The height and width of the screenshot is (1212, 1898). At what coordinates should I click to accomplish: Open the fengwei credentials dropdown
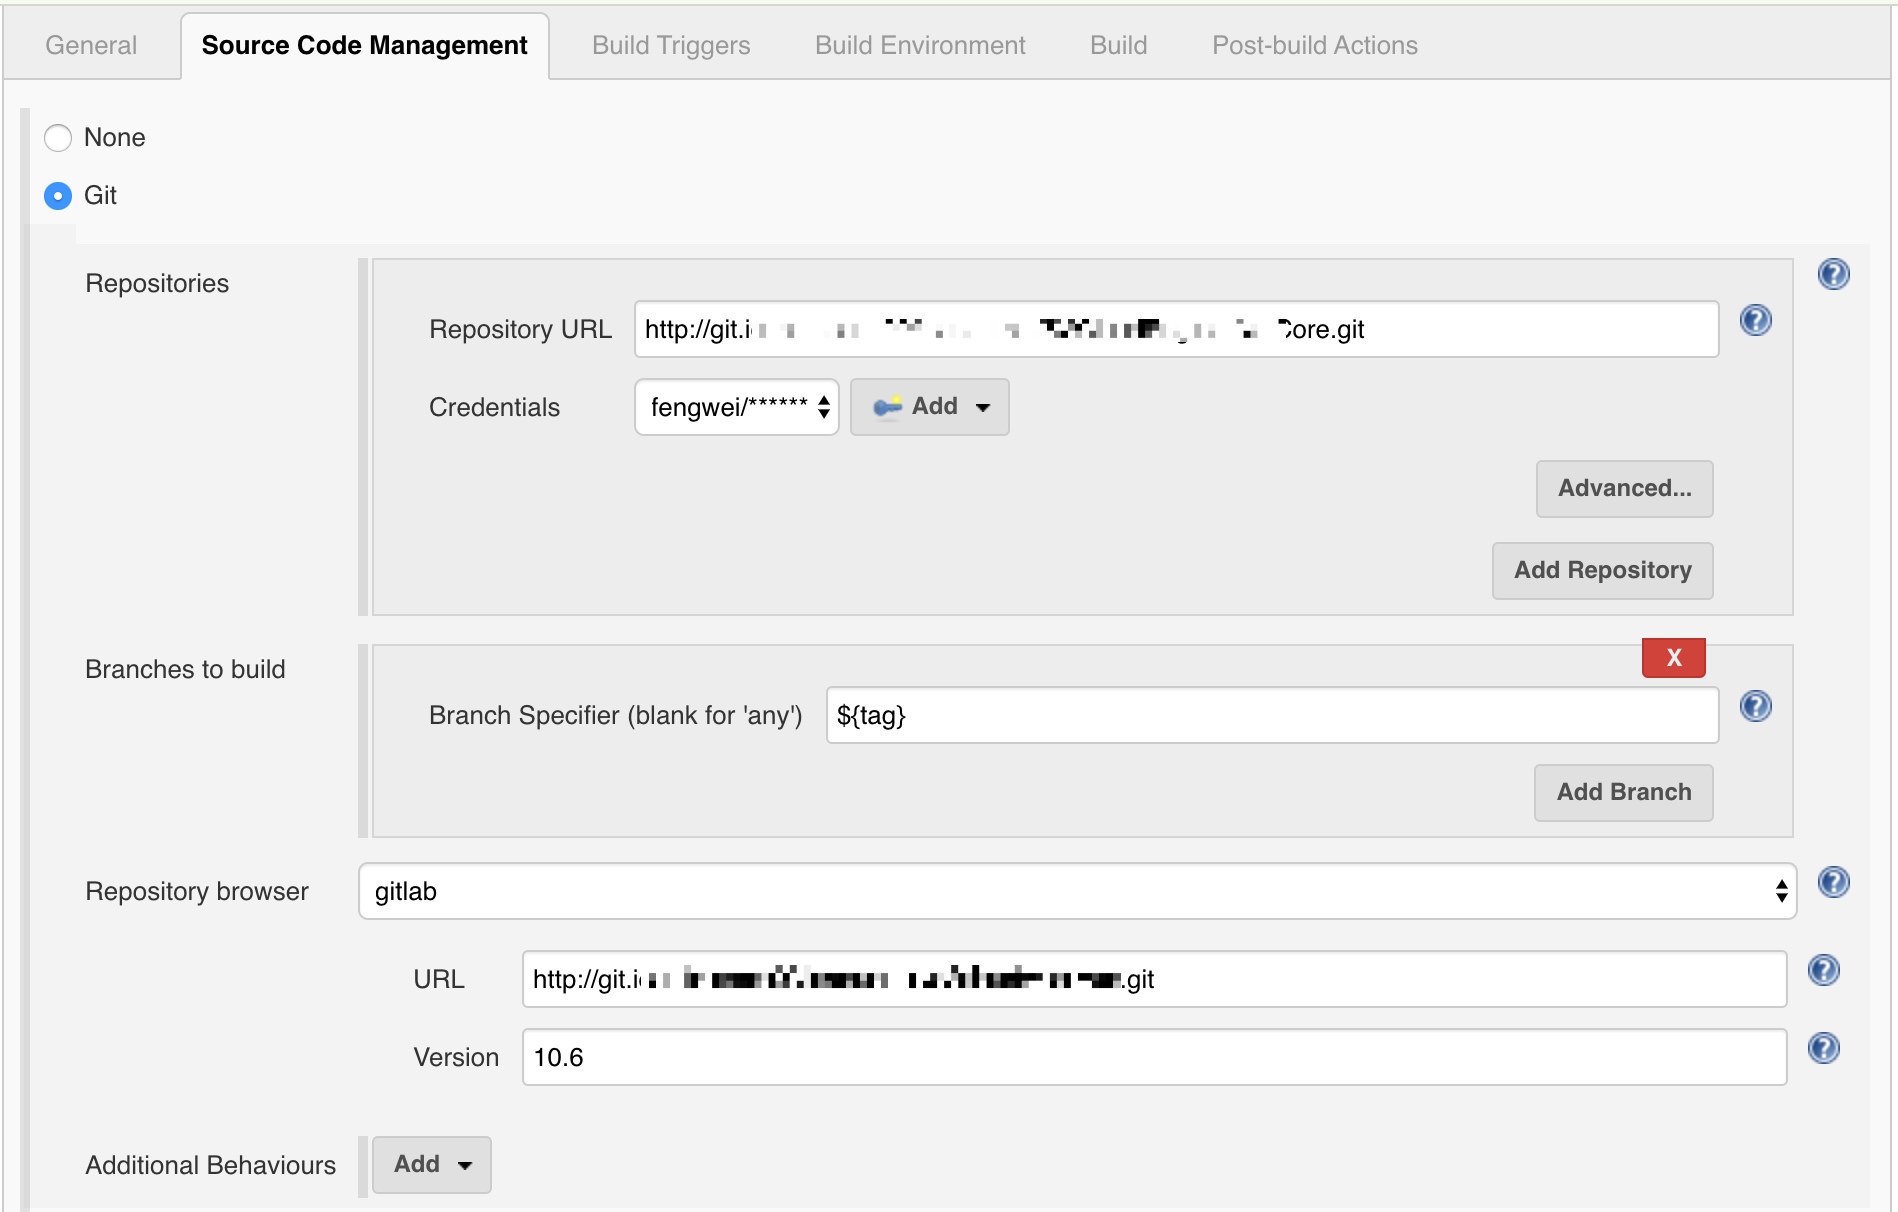(736, 407)
